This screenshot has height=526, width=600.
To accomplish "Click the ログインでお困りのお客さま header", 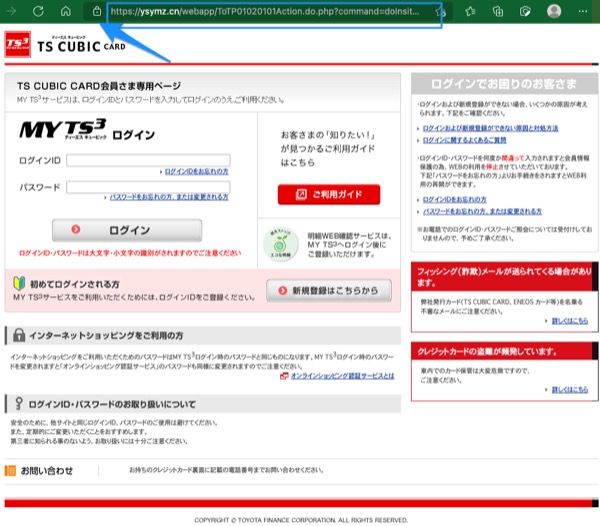I will click(504, 84).
